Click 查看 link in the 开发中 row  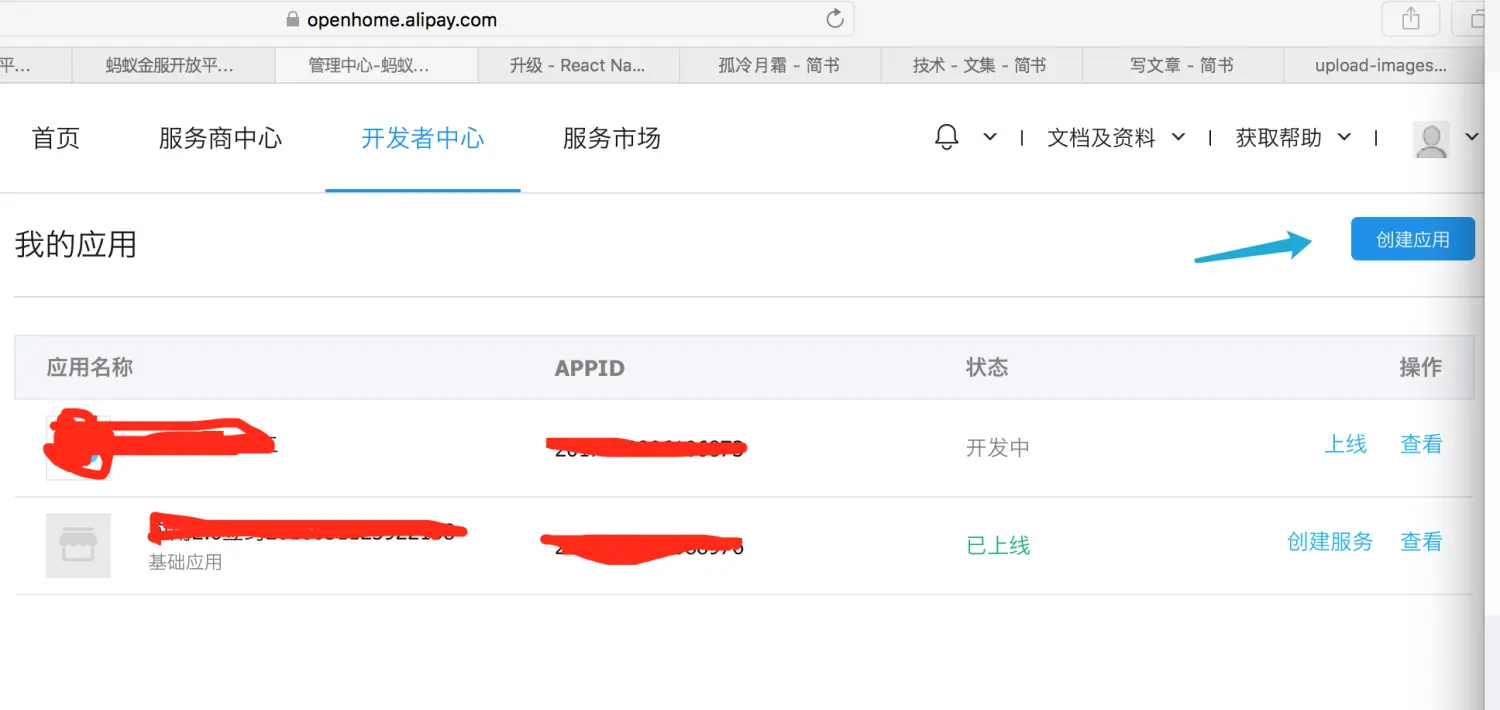(1421, 444)
